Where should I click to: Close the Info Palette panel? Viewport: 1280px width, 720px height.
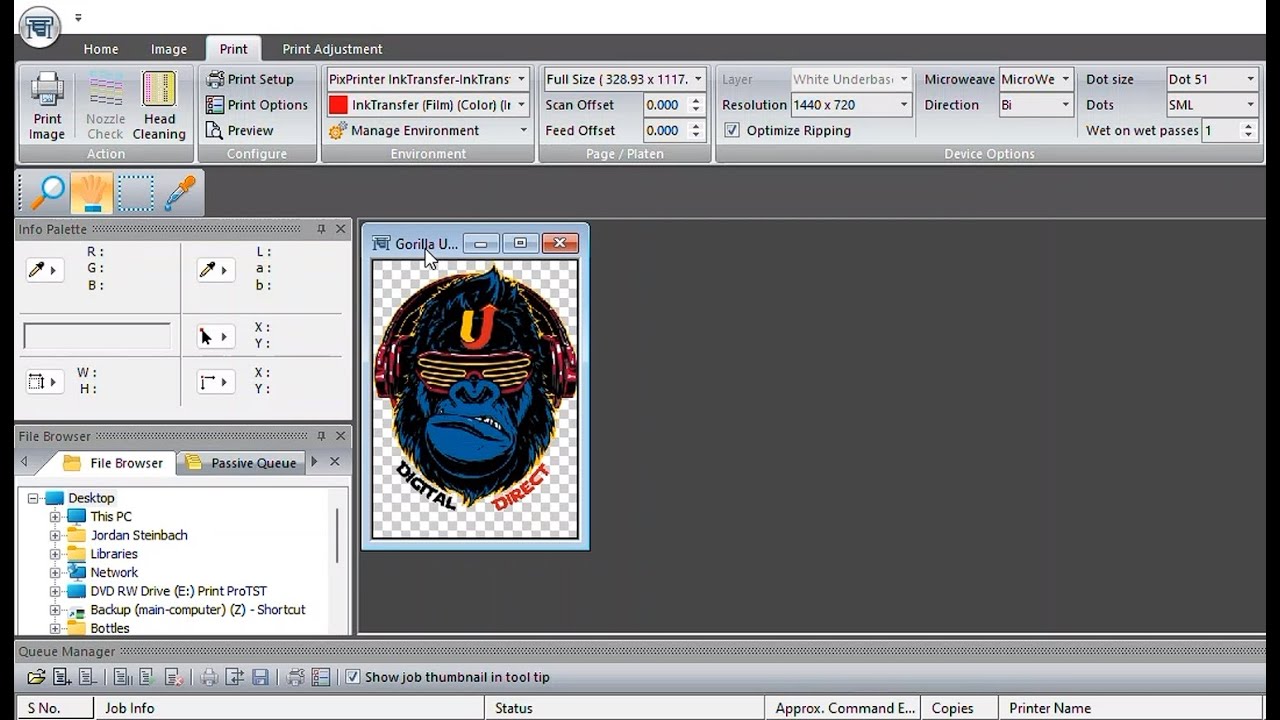340,229
